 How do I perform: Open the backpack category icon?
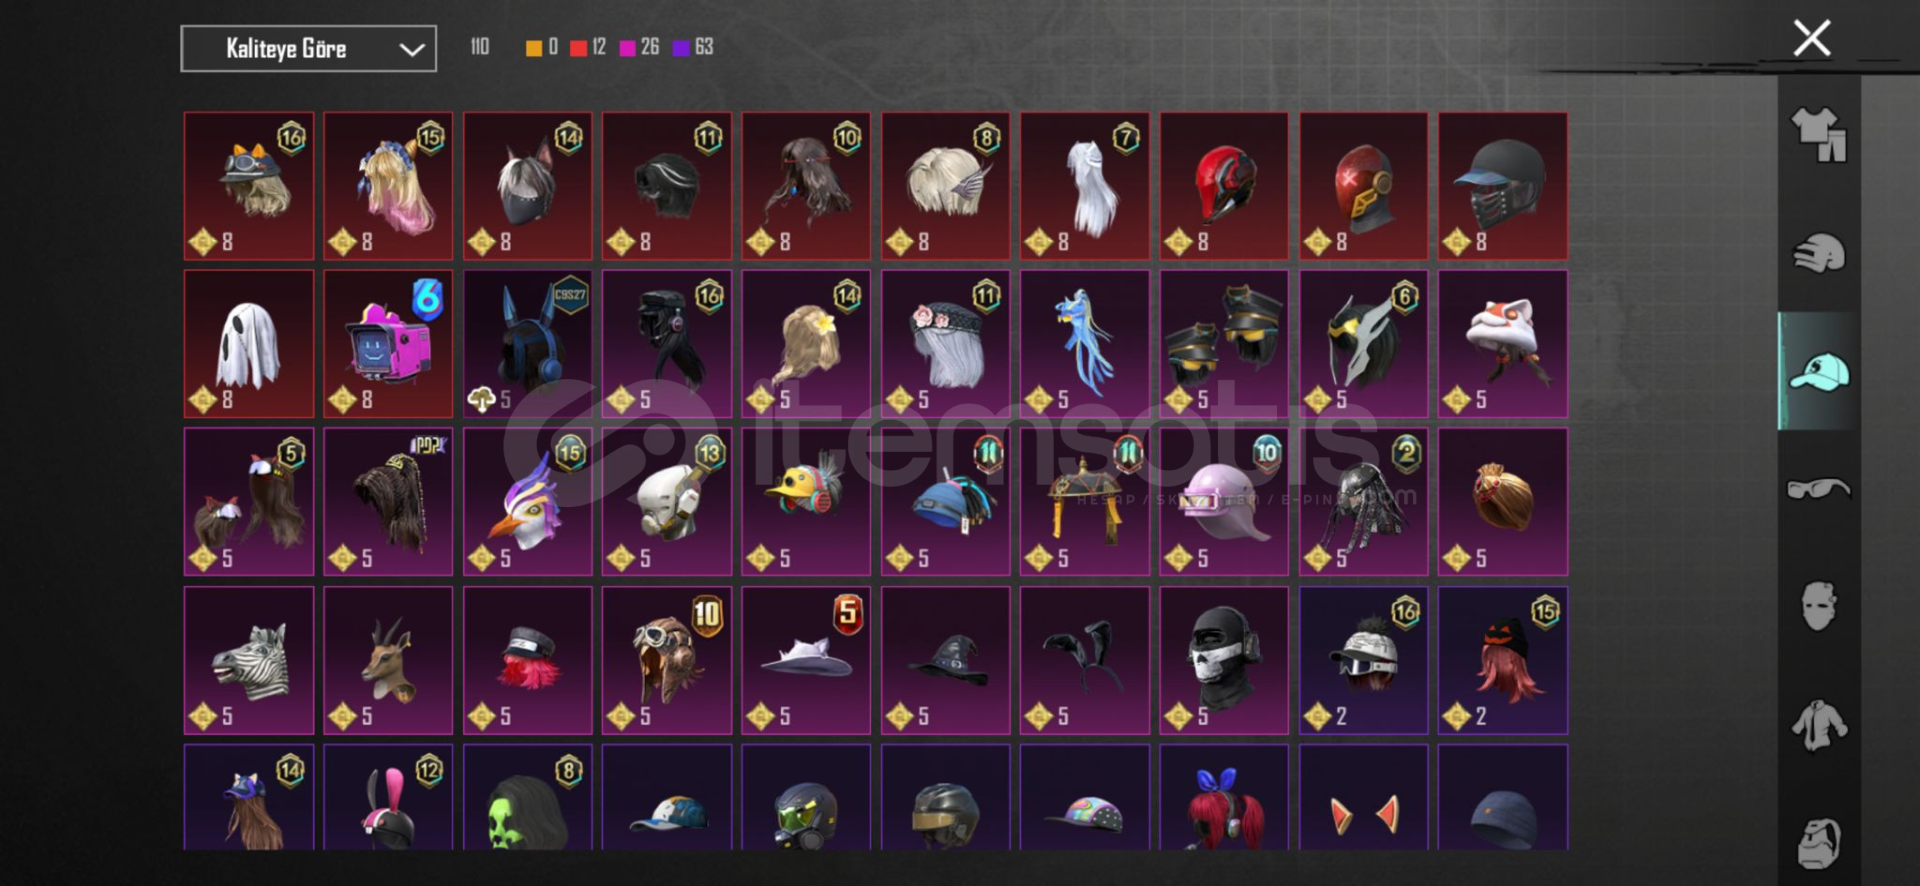[1819, 843]
